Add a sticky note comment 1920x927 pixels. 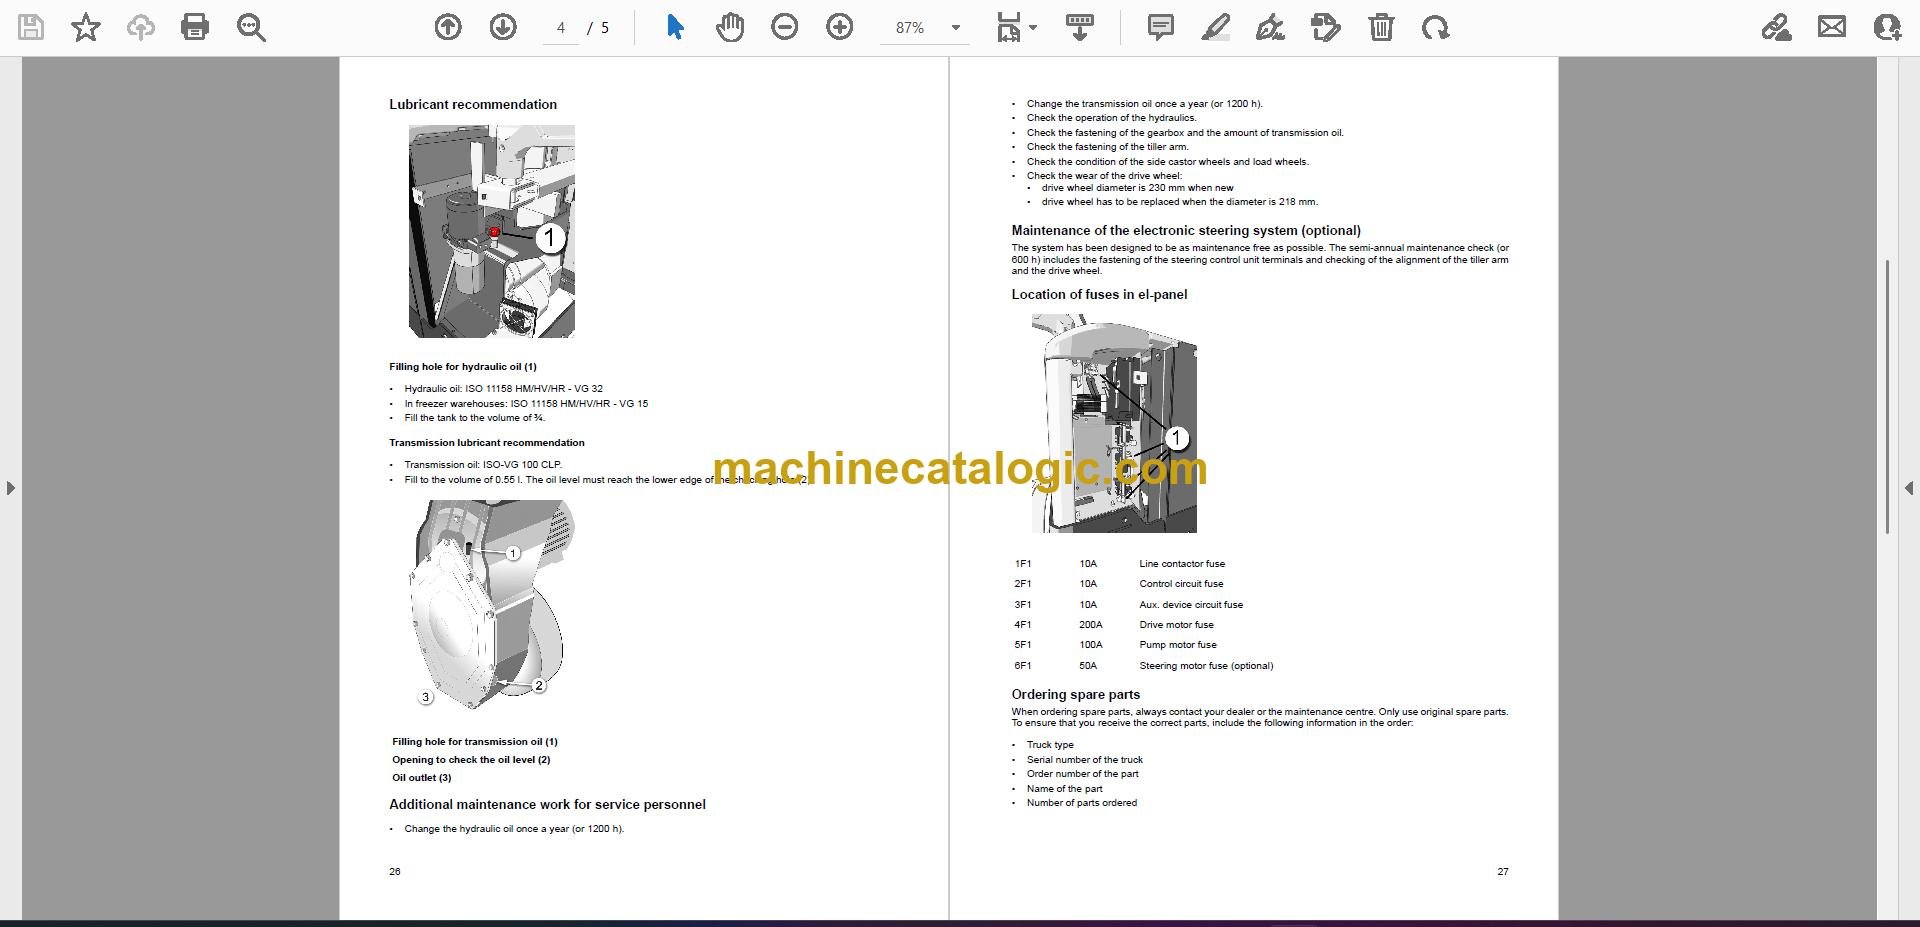1160,27
